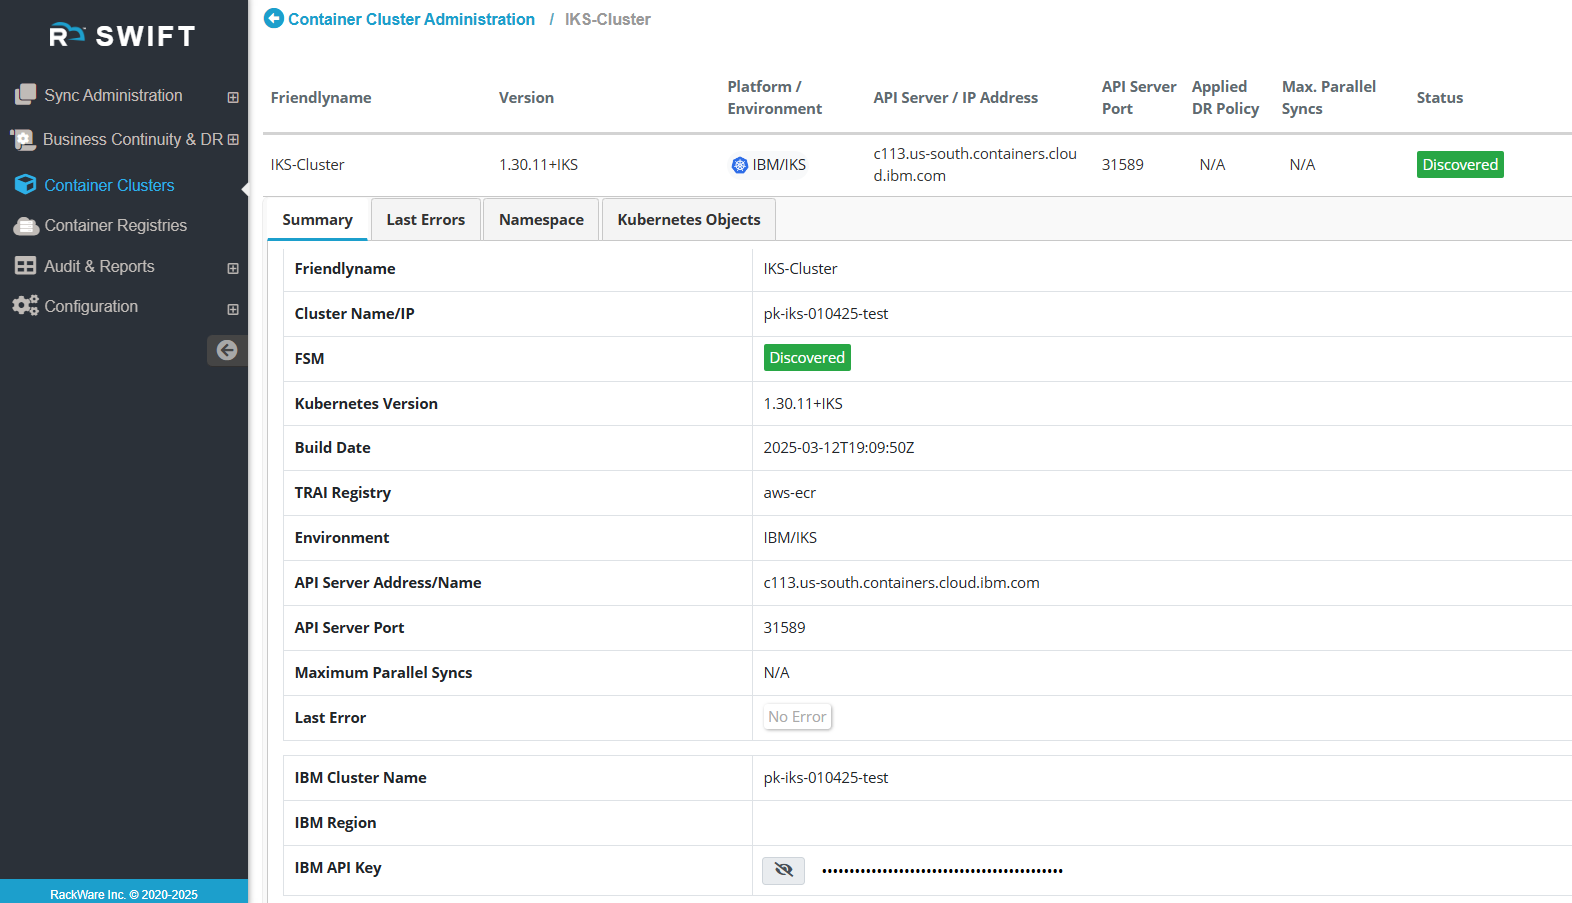Click the pk-iks-010425-test Cluster Name/IP value
This screenshot has height=903, width=1572.
(825, 314)
